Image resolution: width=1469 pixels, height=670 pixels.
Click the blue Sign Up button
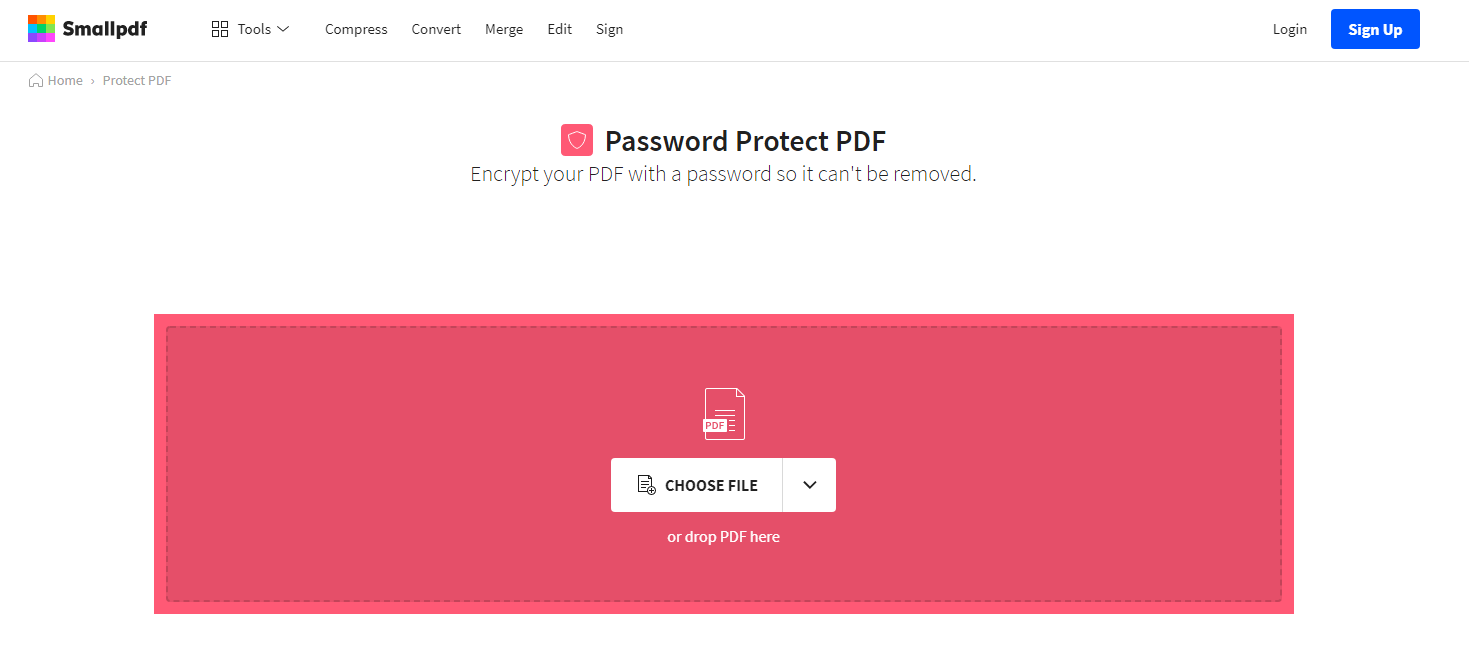(1374, 29)
